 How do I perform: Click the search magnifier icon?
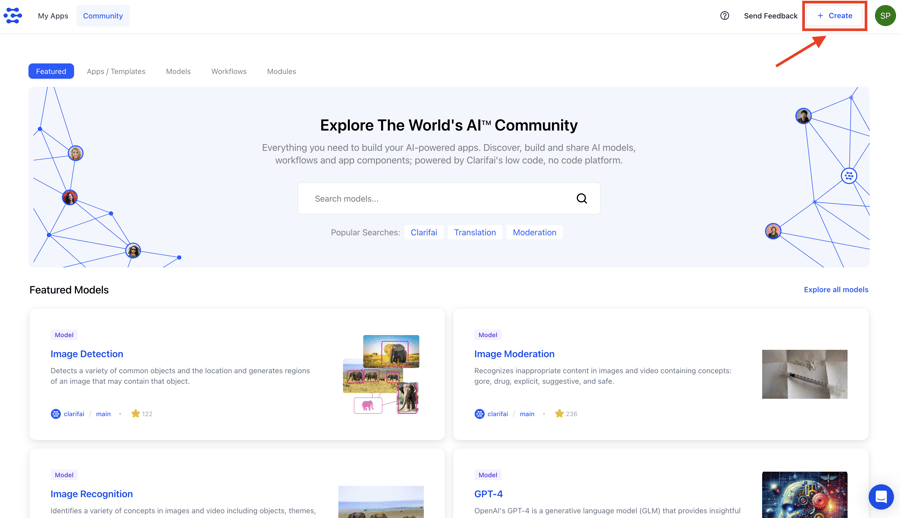coord(581,198)
